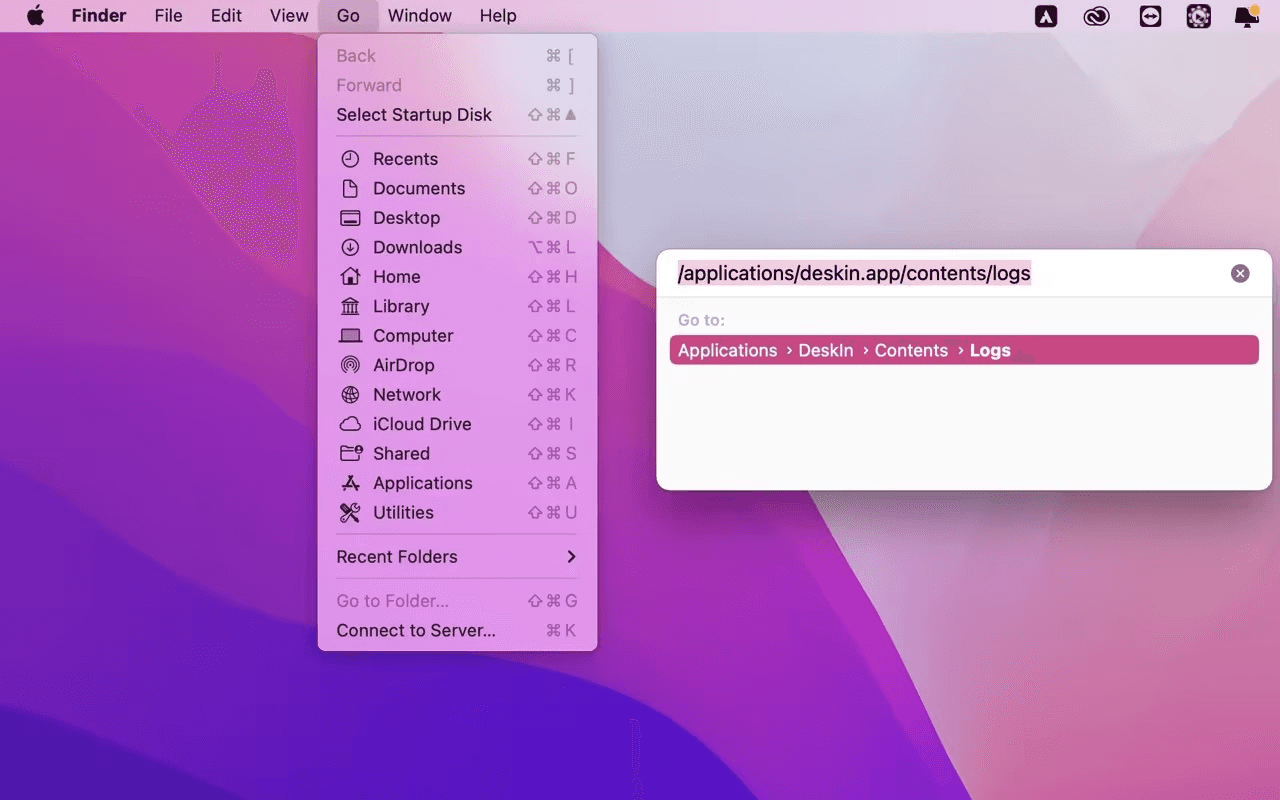Click the gear-with-play-arrow status icon
Screen dimensions: 1280x800
[1198, 16]
